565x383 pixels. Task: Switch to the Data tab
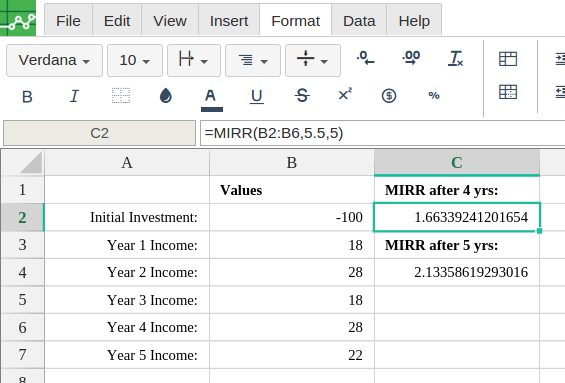pos(359,21)
